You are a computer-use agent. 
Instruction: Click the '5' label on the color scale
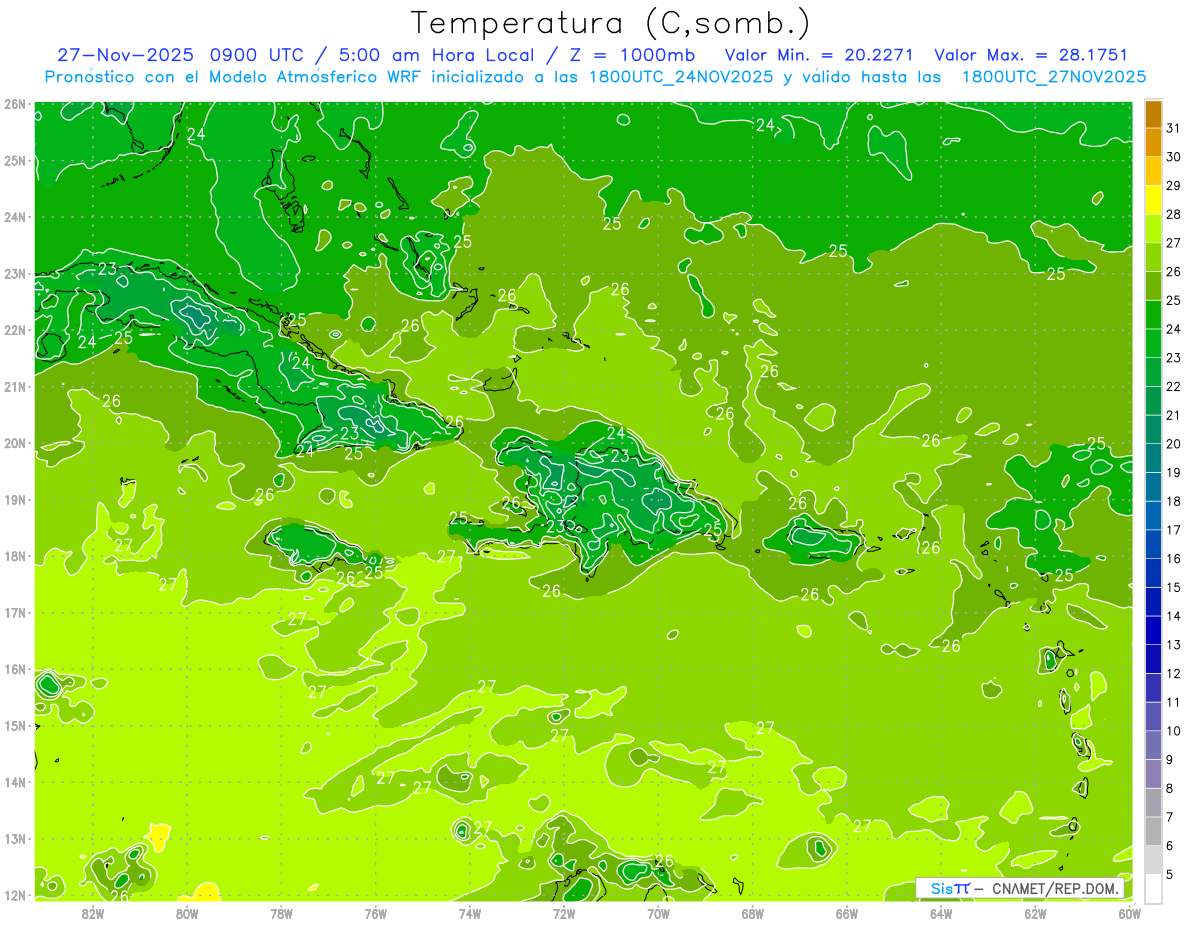1170,874
